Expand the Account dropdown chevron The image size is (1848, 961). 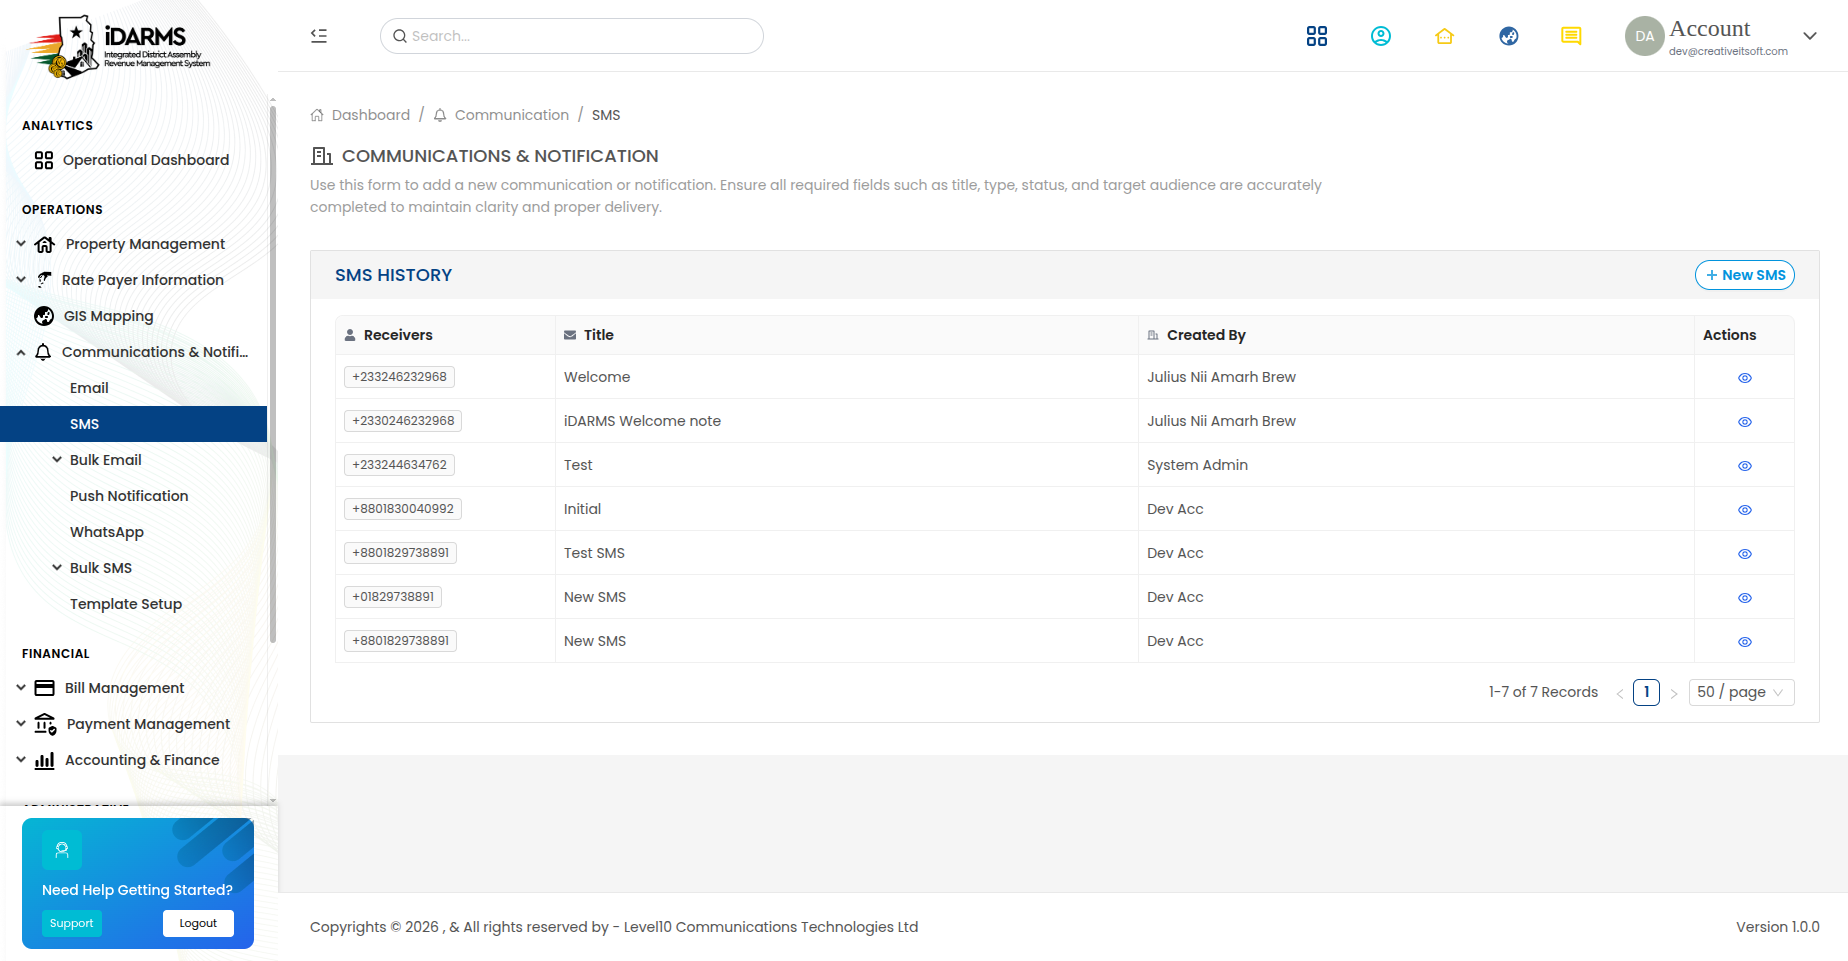click(1810, 36)
